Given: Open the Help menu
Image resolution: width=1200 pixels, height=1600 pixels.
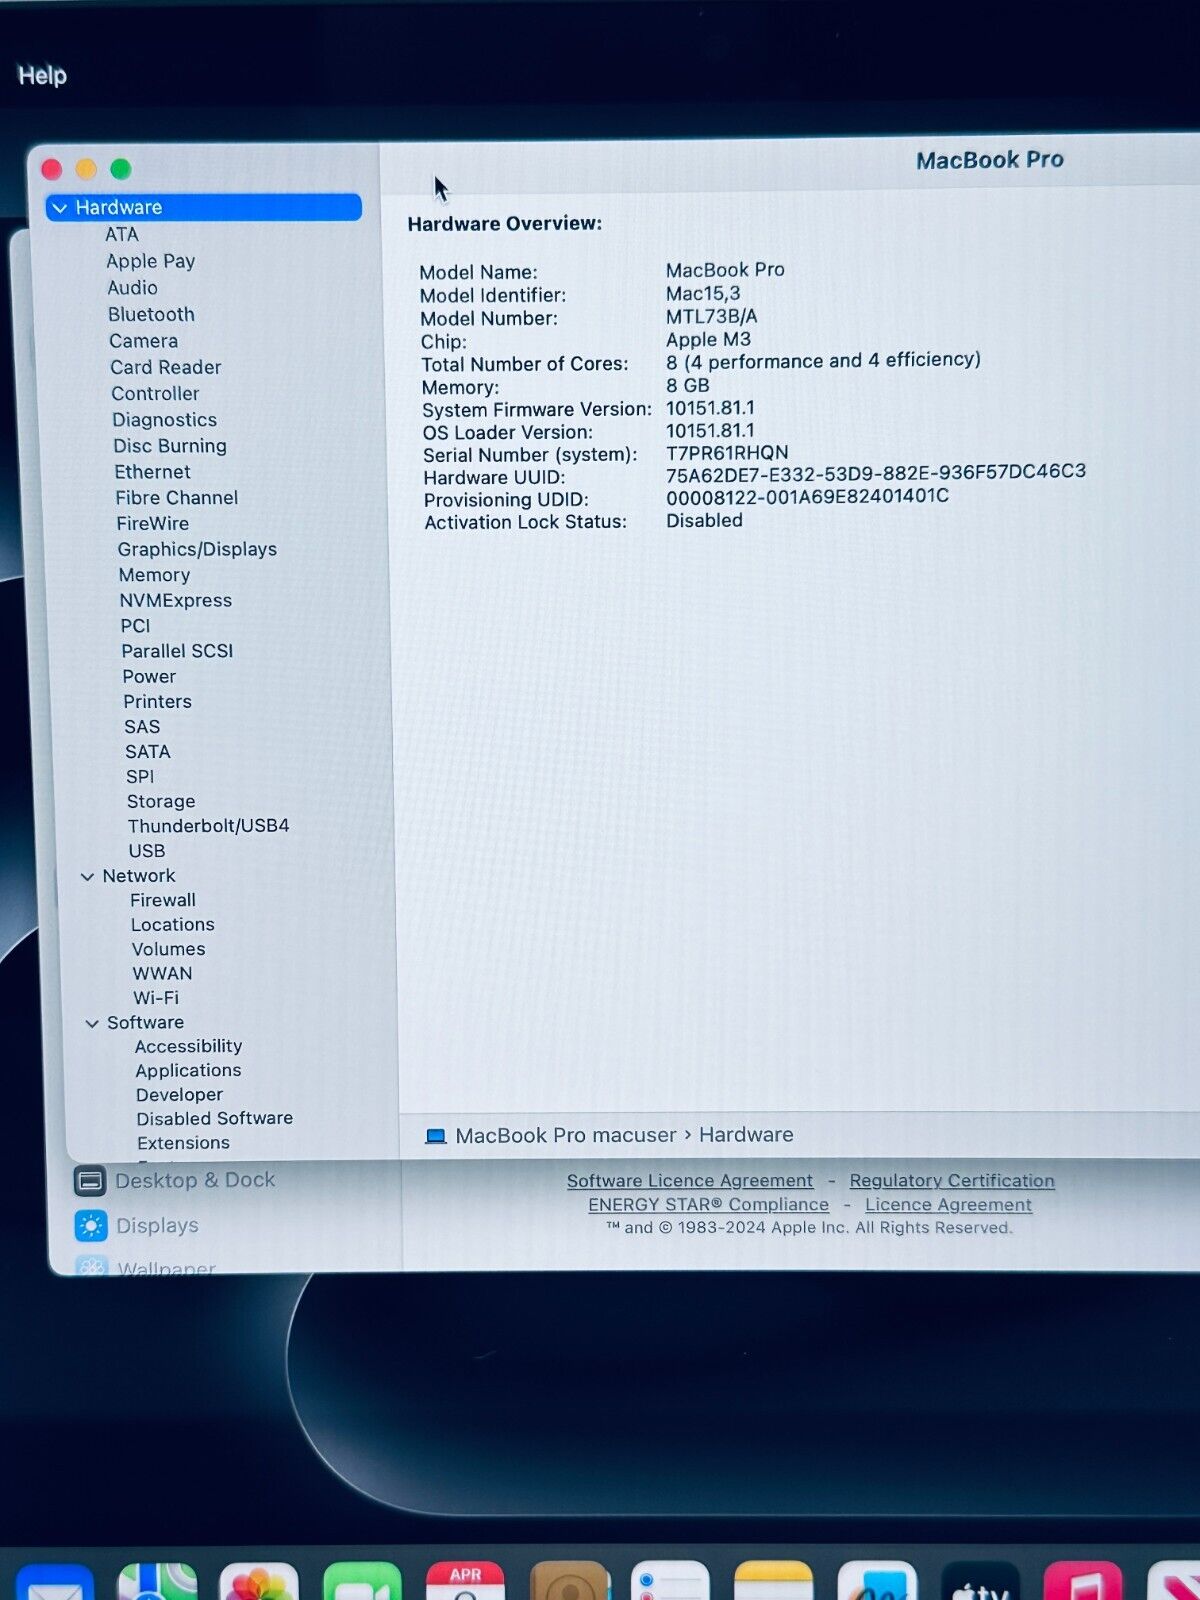Looking at the screenshot, I should pos(42,76).
